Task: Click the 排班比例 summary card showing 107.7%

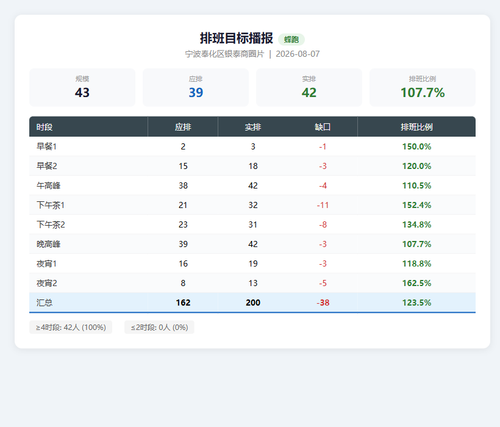Action: click(422, 88)
